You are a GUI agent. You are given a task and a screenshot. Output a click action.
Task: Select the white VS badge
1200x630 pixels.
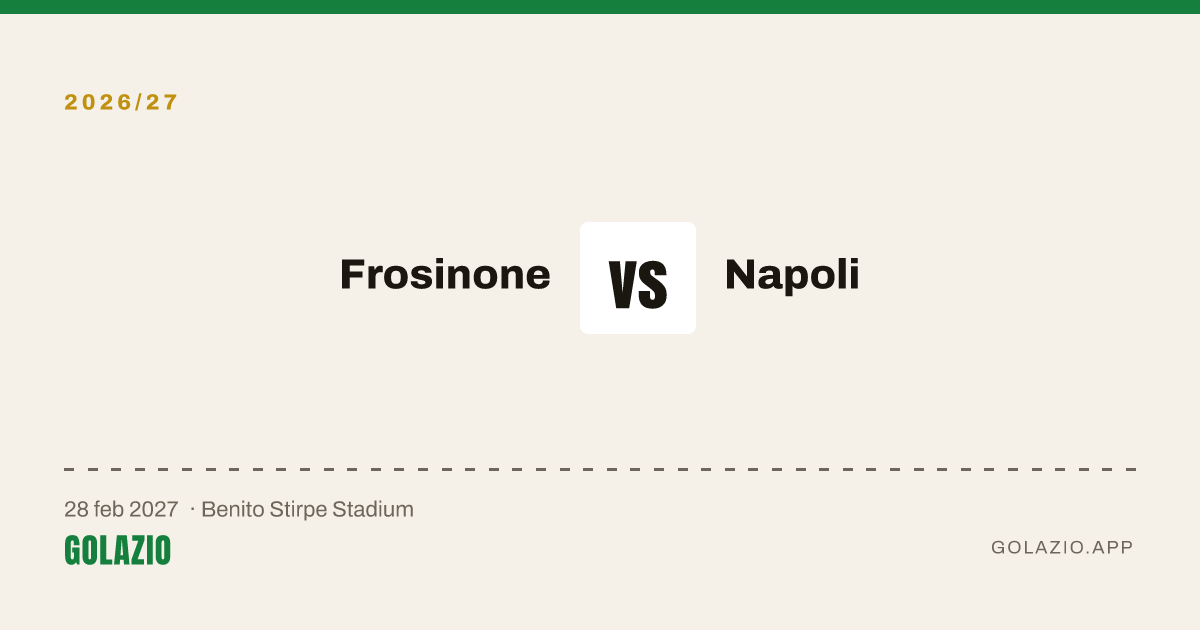pyautogui.click(x=638, y=278)
